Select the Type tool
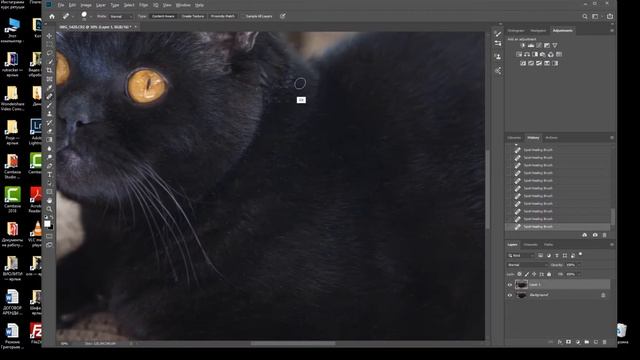Screen dimensions: 640x360 49,175
